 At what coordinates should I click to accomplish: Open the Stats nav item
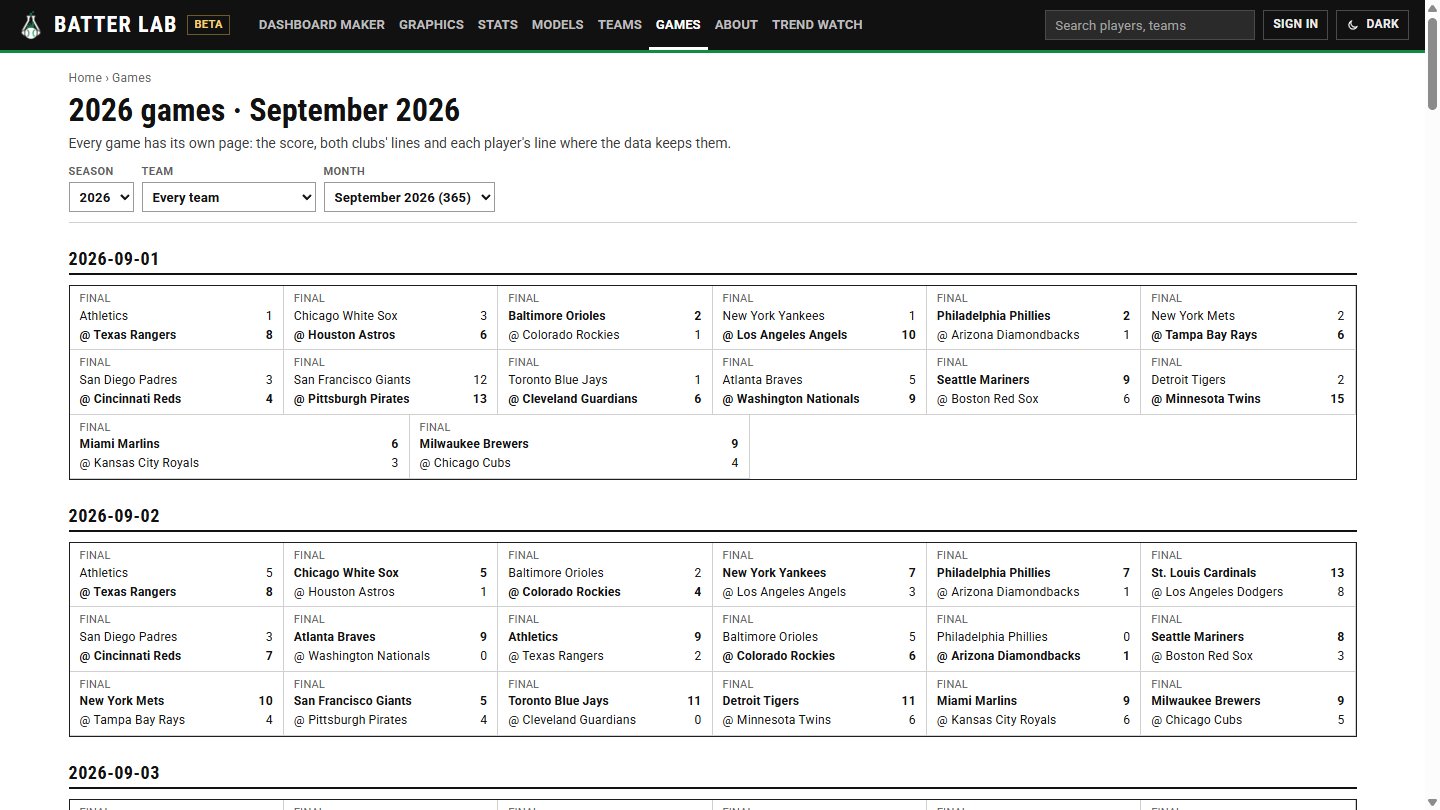tap(498, 25)
